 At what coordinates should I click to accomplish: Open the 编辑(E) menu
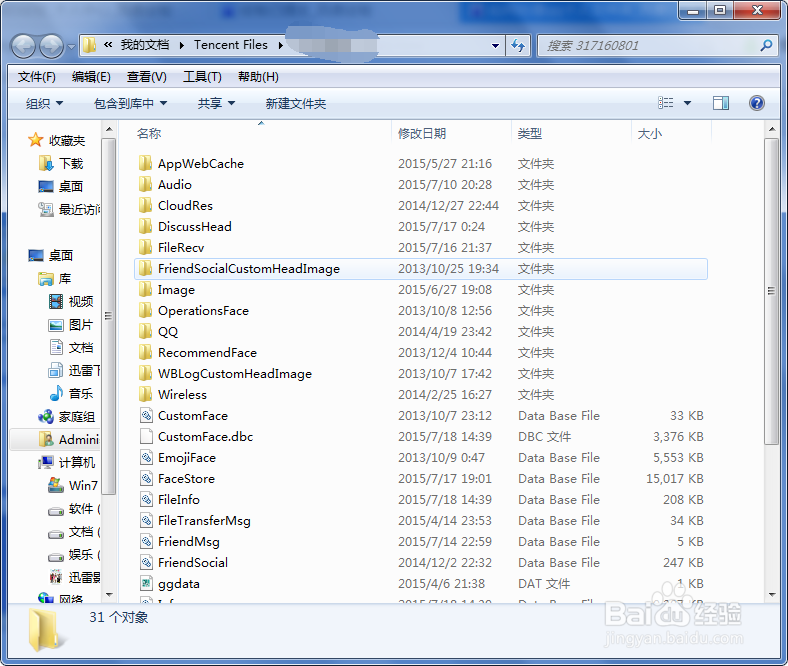91,77
